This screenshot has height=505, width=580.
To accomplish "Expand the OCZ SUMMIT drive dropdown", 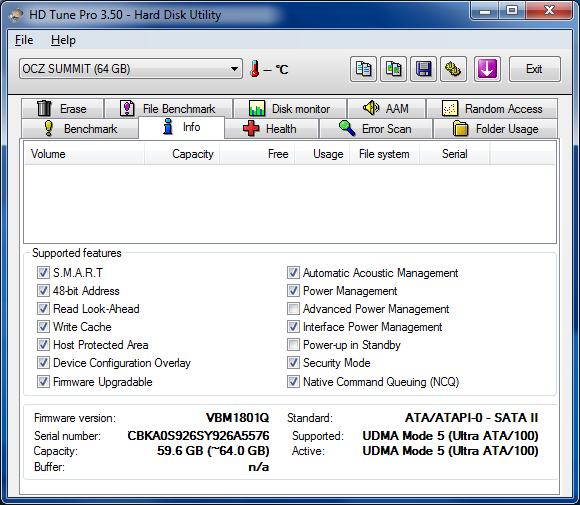I will 131,69.
